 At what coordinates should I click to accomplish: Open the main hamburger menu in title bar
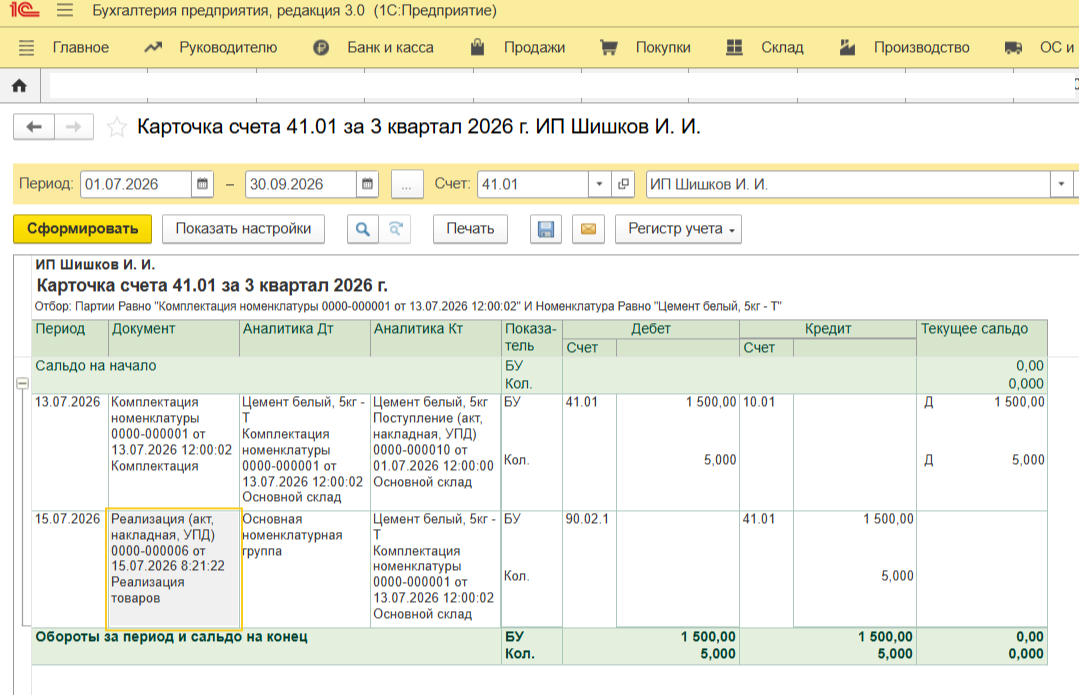click(65, 10)
